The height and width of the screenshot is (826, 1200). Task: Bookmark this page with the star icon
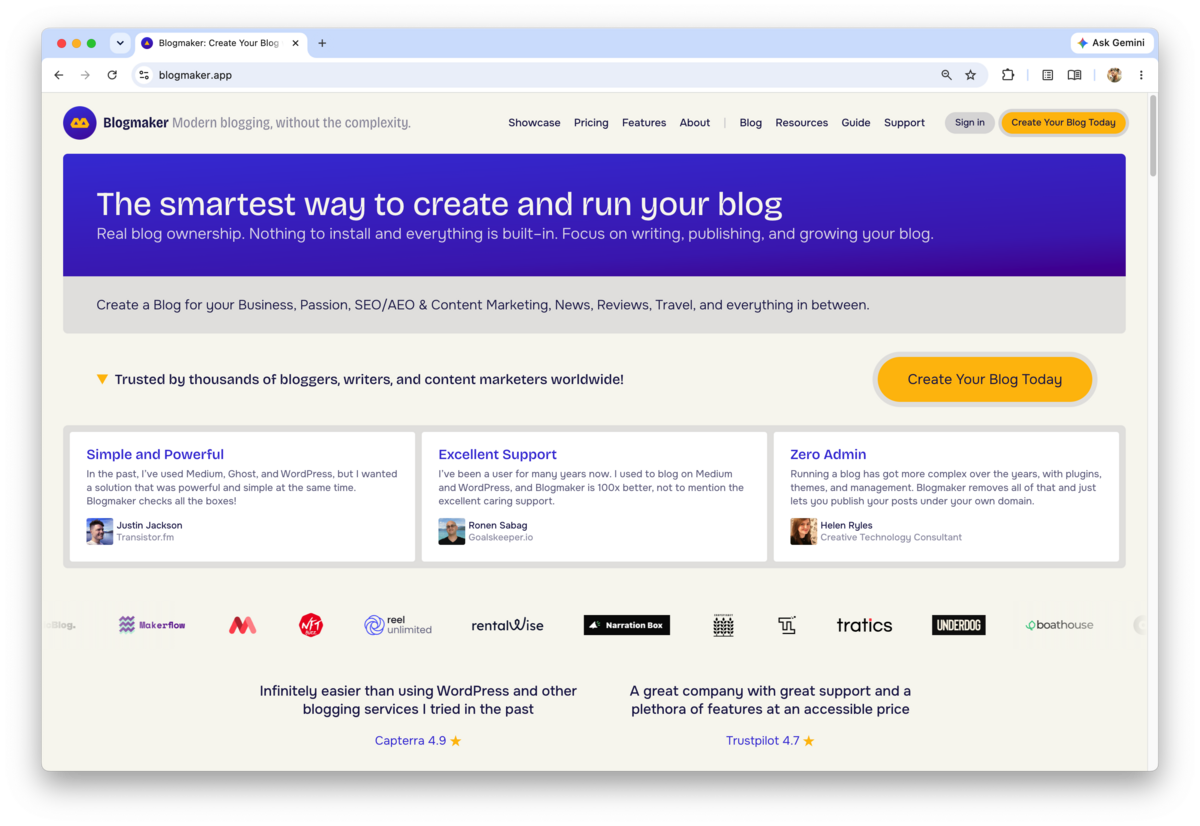(970, 75)
